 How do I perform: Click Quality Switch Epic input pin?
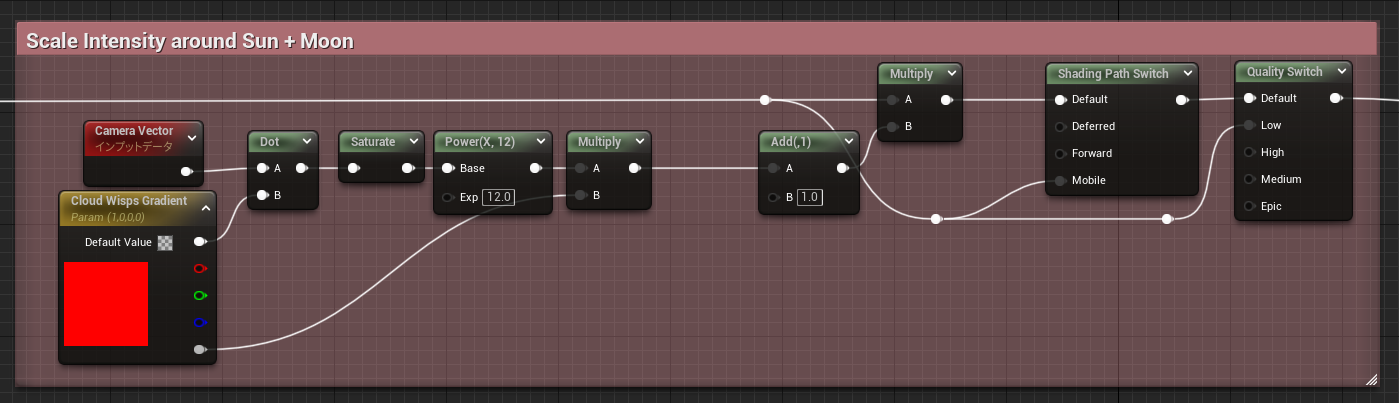pos(1249,206)
